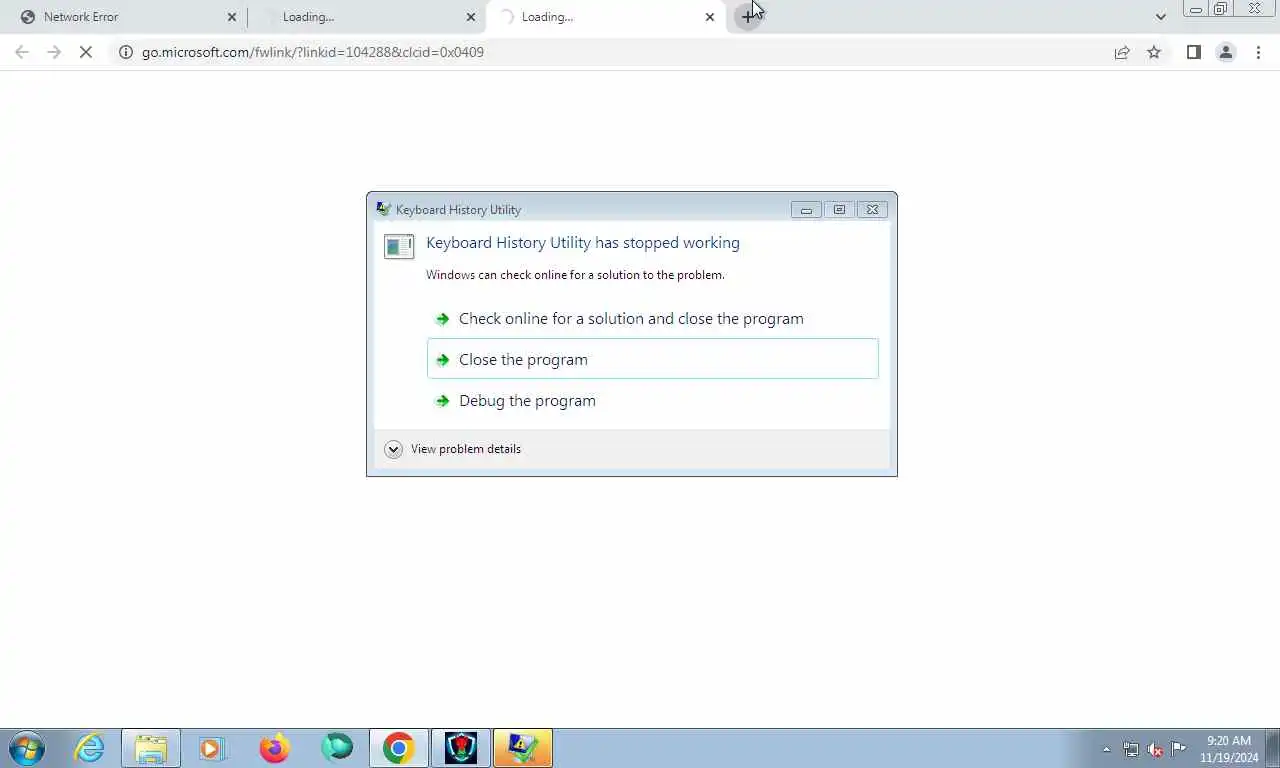Viewport: 1280px width, 768px height.
Task: Open the Action Center flag icon
Action: tap(1179, 749)
